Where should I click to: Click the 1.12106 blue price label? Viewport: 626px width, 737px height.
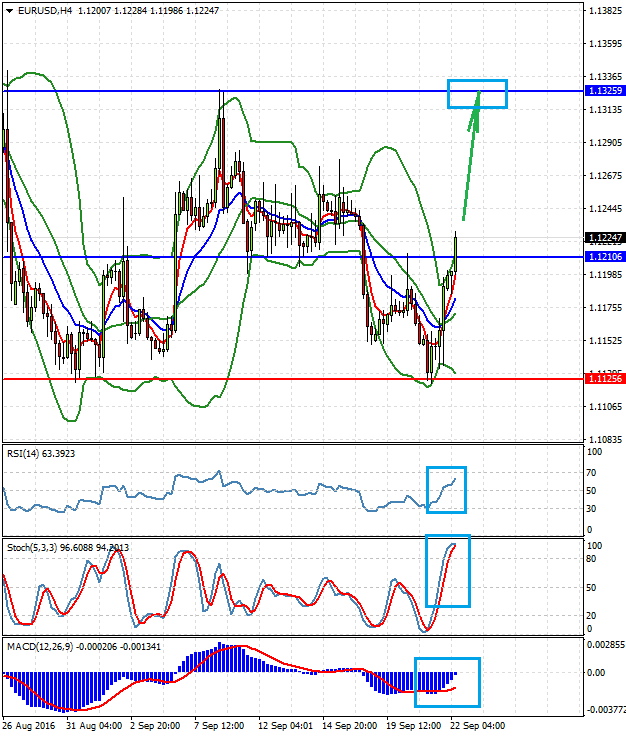point(603,257)
